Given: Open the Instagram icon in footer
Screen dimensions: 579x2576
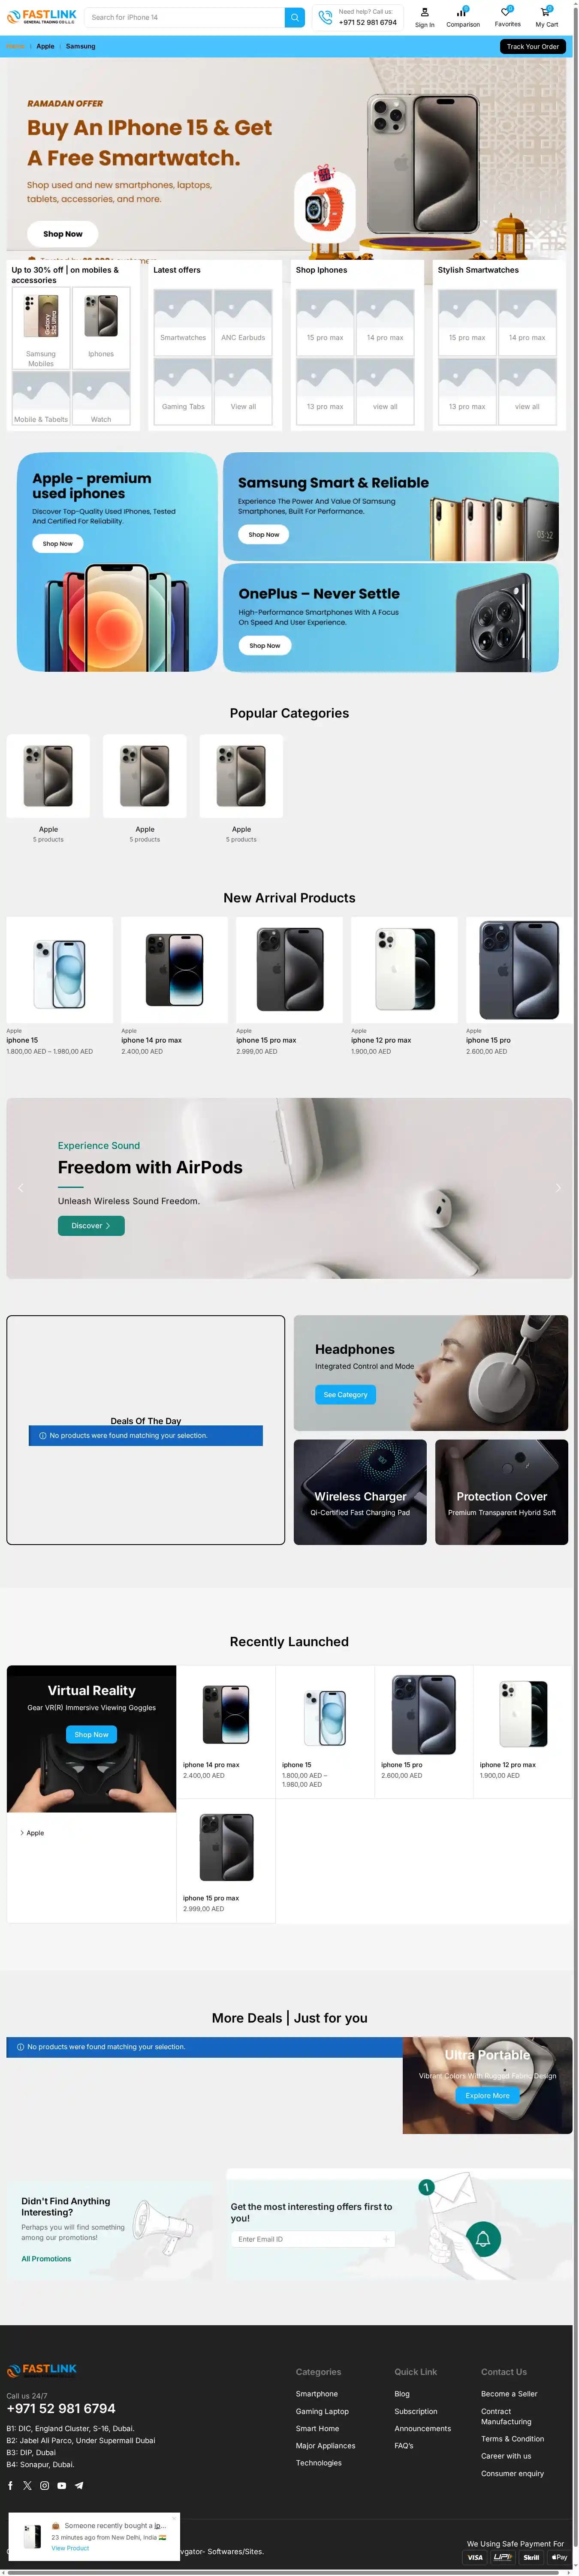Looking at the screenshot, I should coord(44,2485).
